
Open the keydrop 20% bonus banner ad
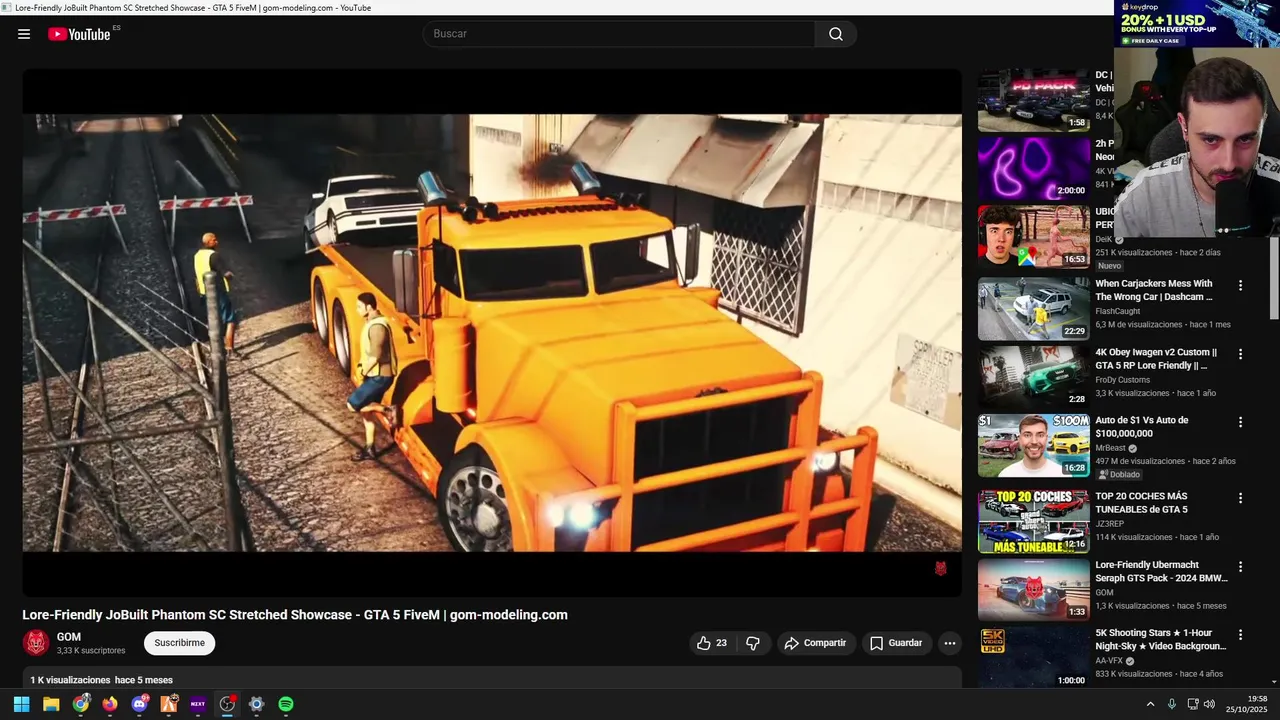coord(1197,23)
